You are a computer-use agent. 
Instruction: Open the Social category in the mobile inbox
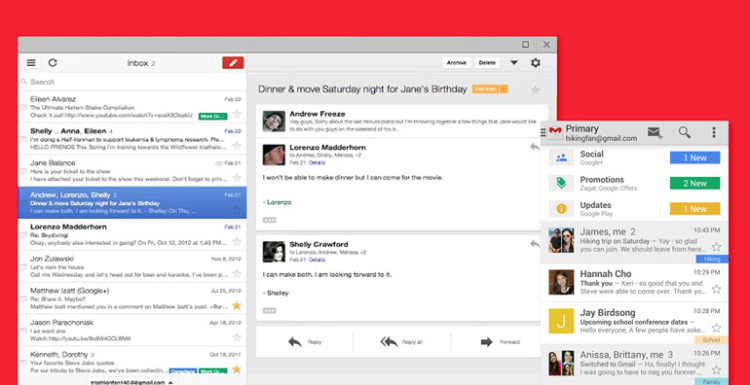634,158
